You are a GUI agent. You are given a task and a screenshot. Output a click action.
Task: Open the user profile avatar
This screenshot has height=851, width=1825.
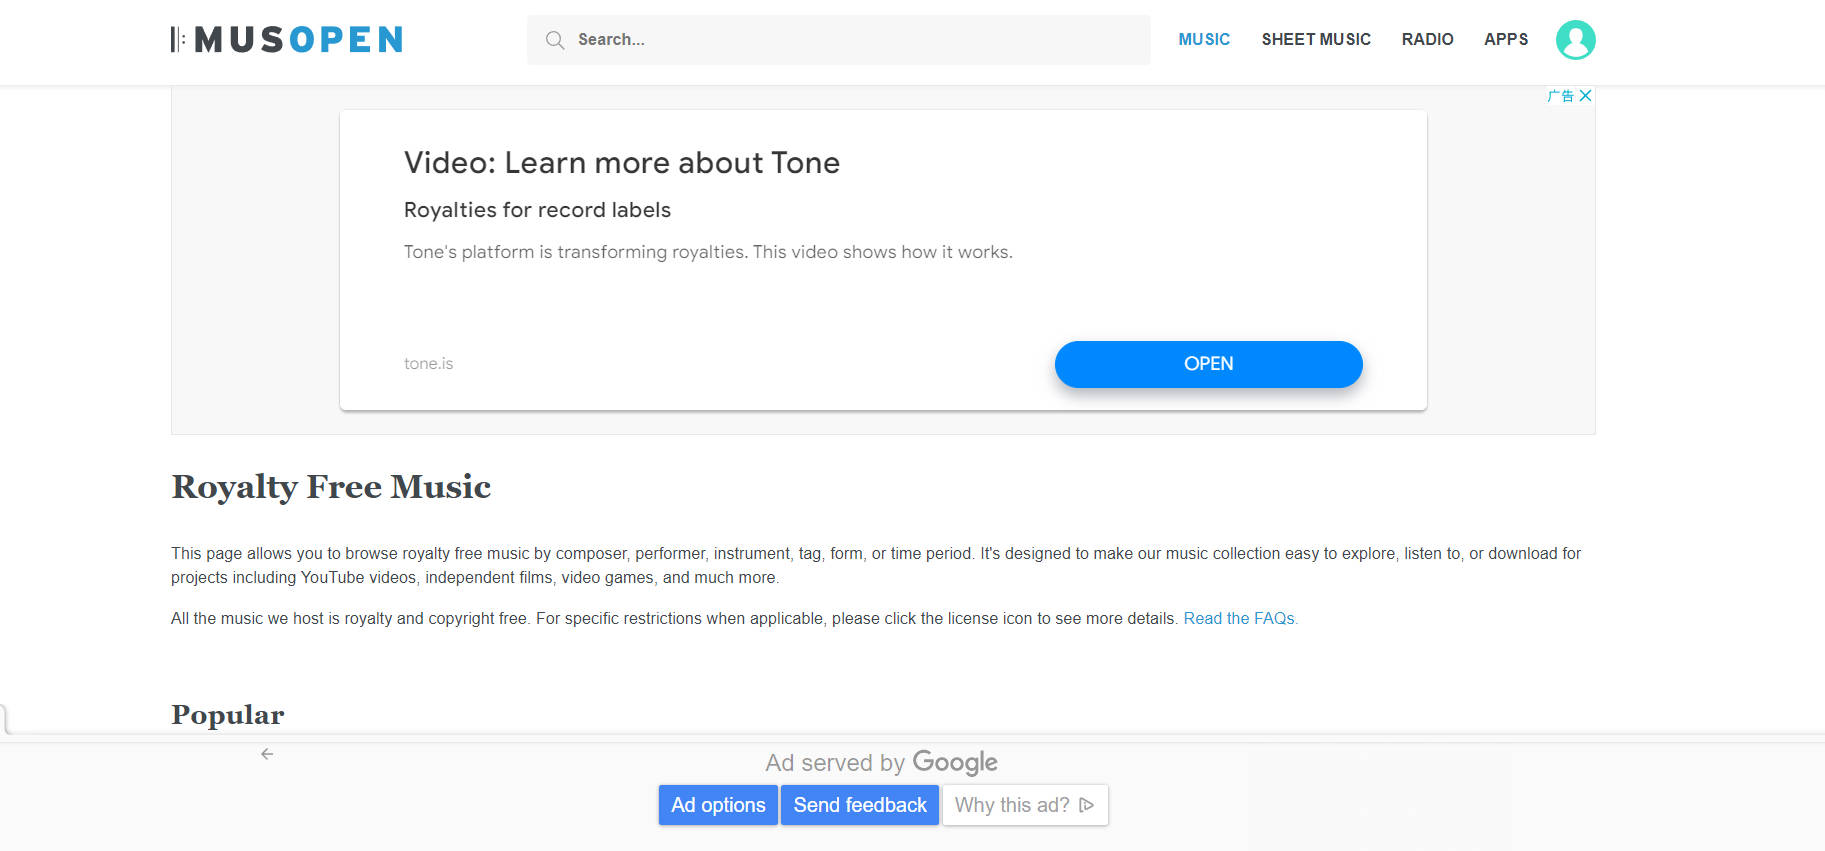point(1575,40)
